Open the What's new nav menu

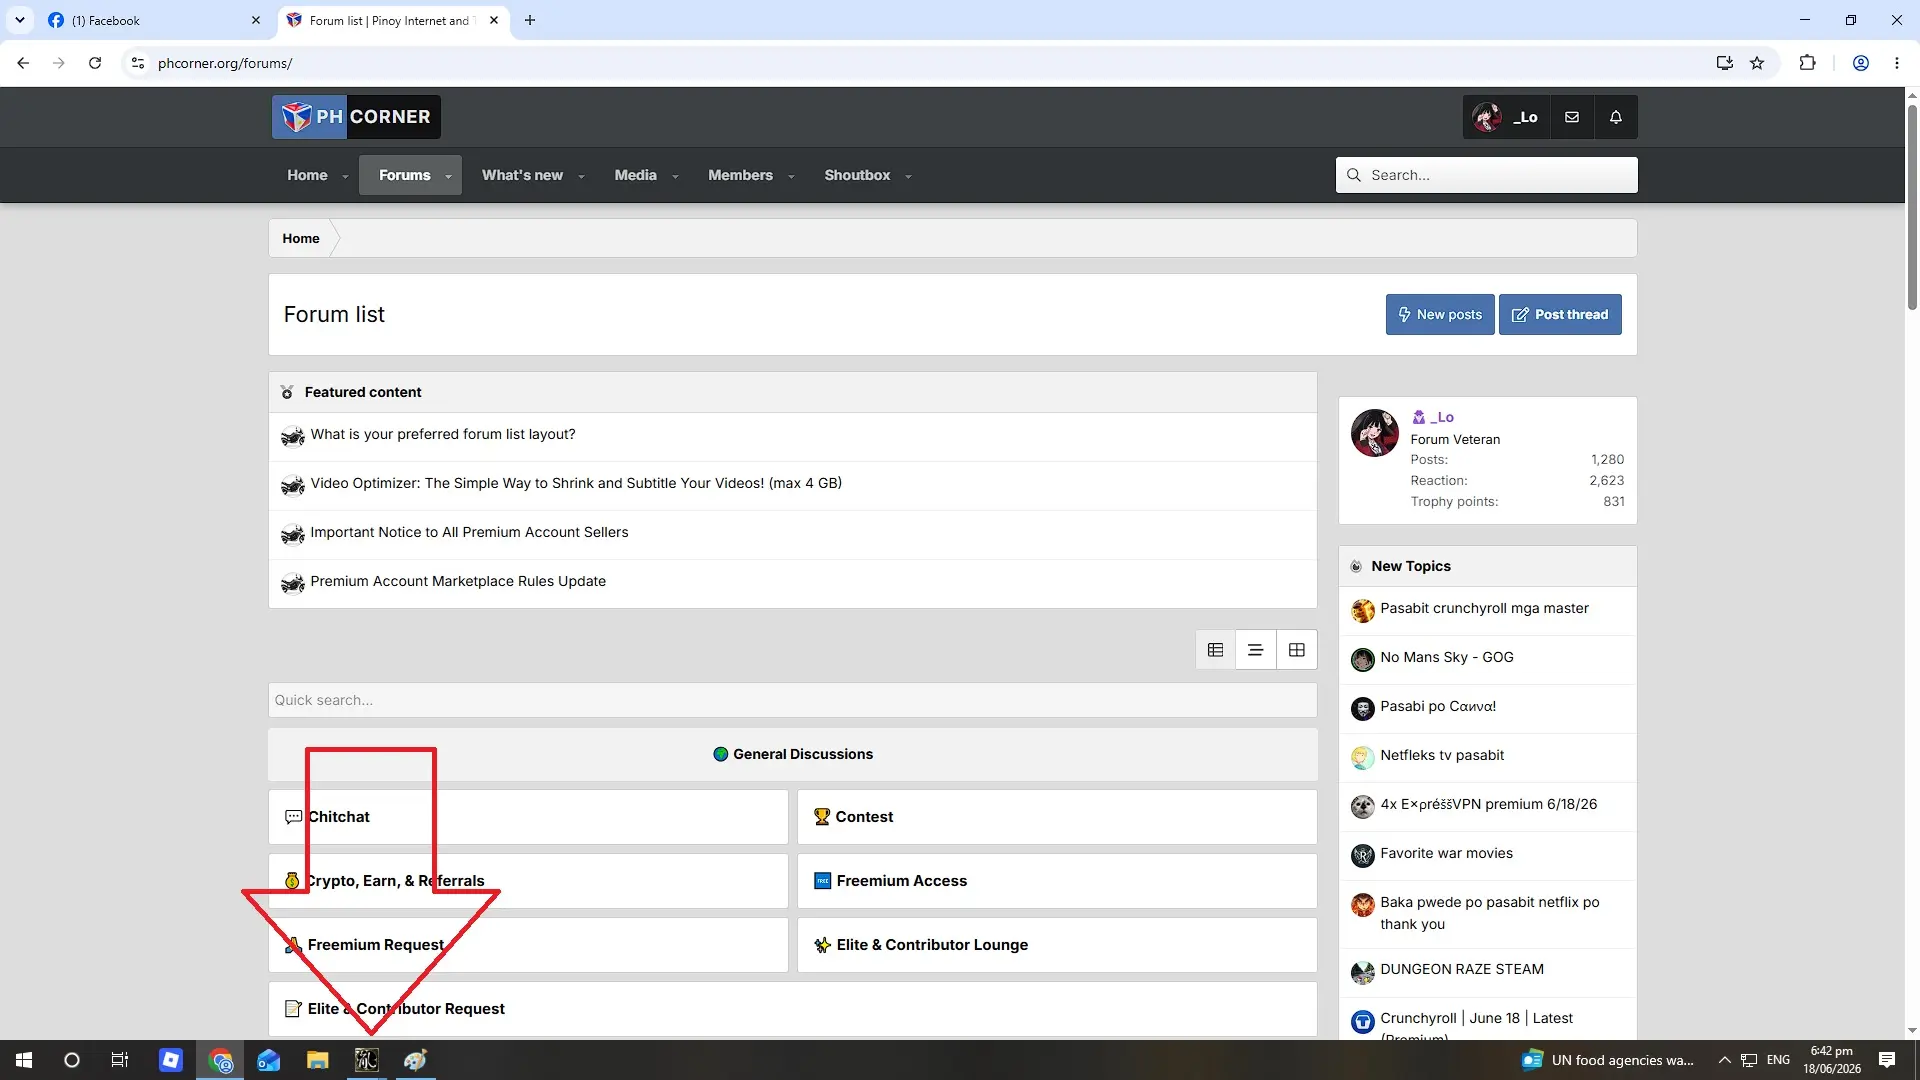(522, 175)
